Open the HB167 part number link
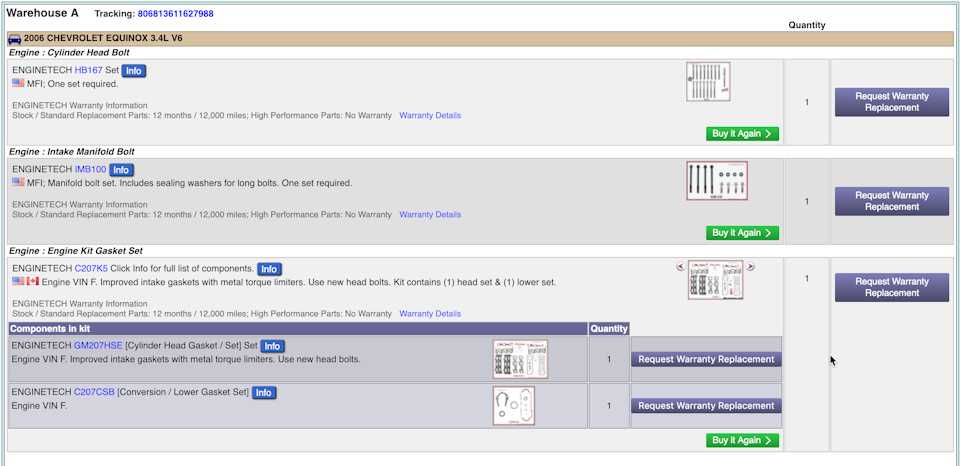The width and height of the screenshot is (960, 466). [88, 71]
